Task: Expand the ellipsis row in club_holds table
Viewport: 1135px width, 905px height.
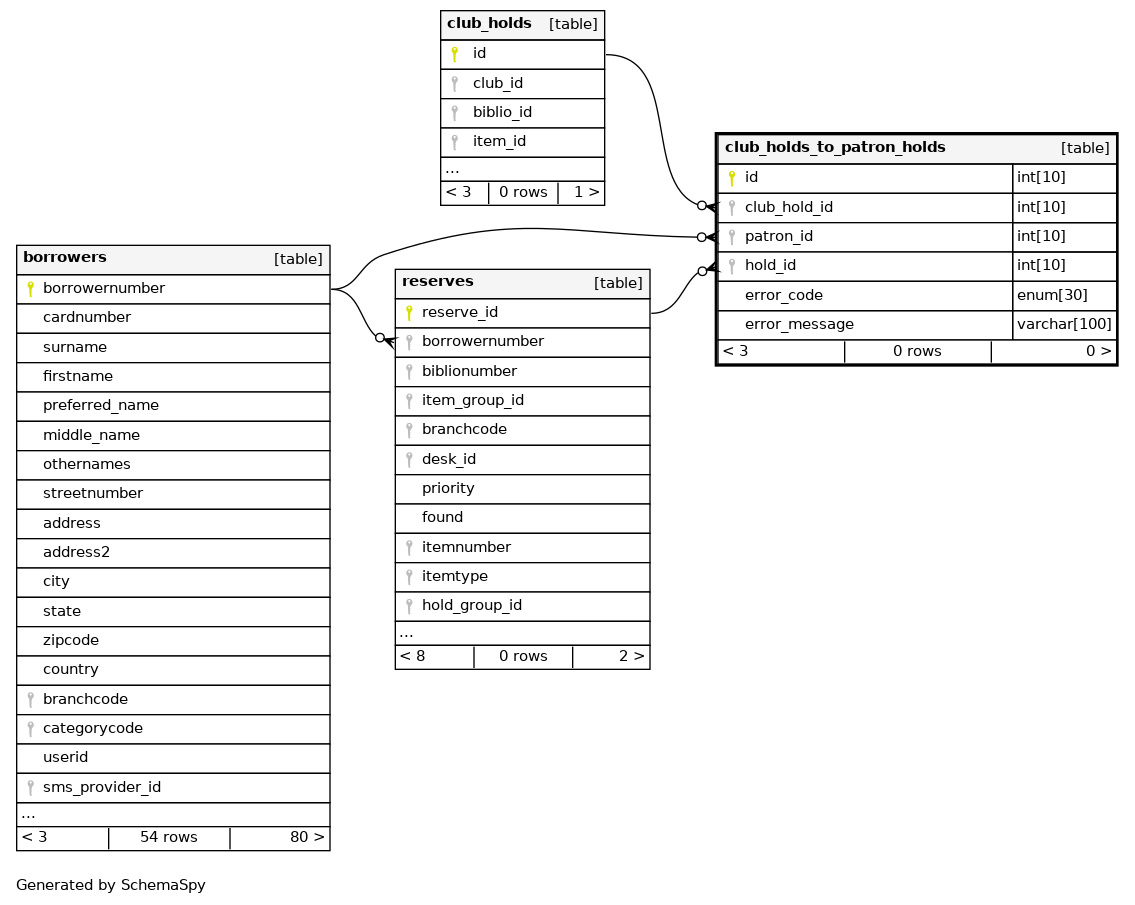Action: pos(452,169)
